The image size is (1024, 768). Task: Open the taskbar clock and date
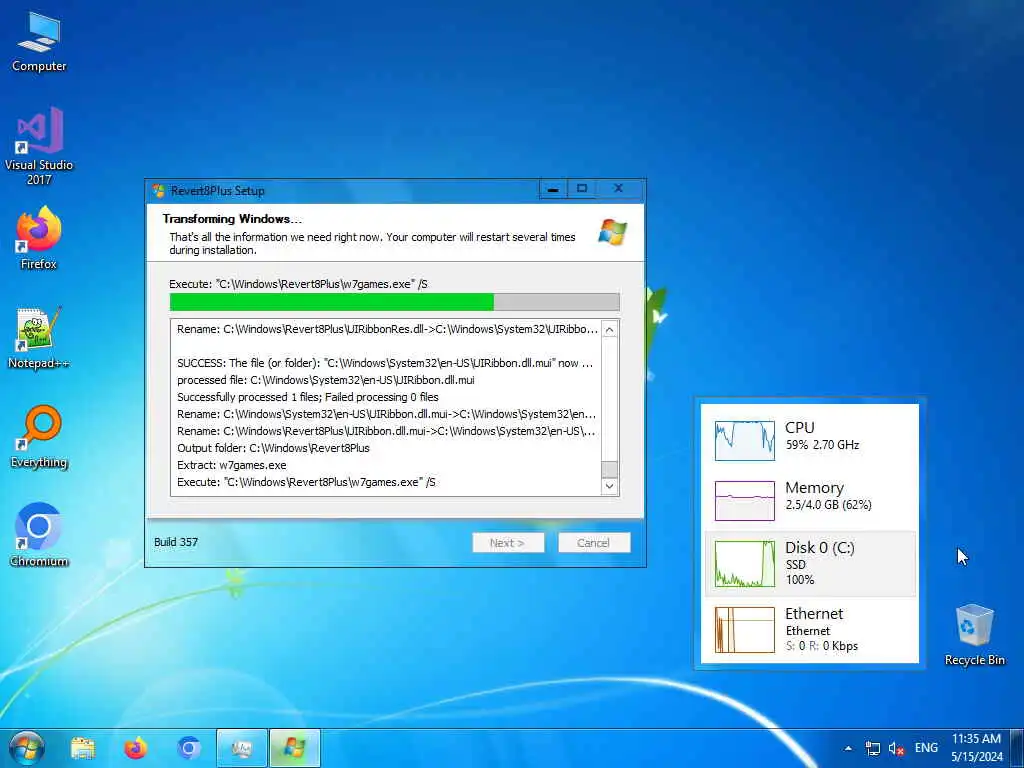(x=976, y=748)
